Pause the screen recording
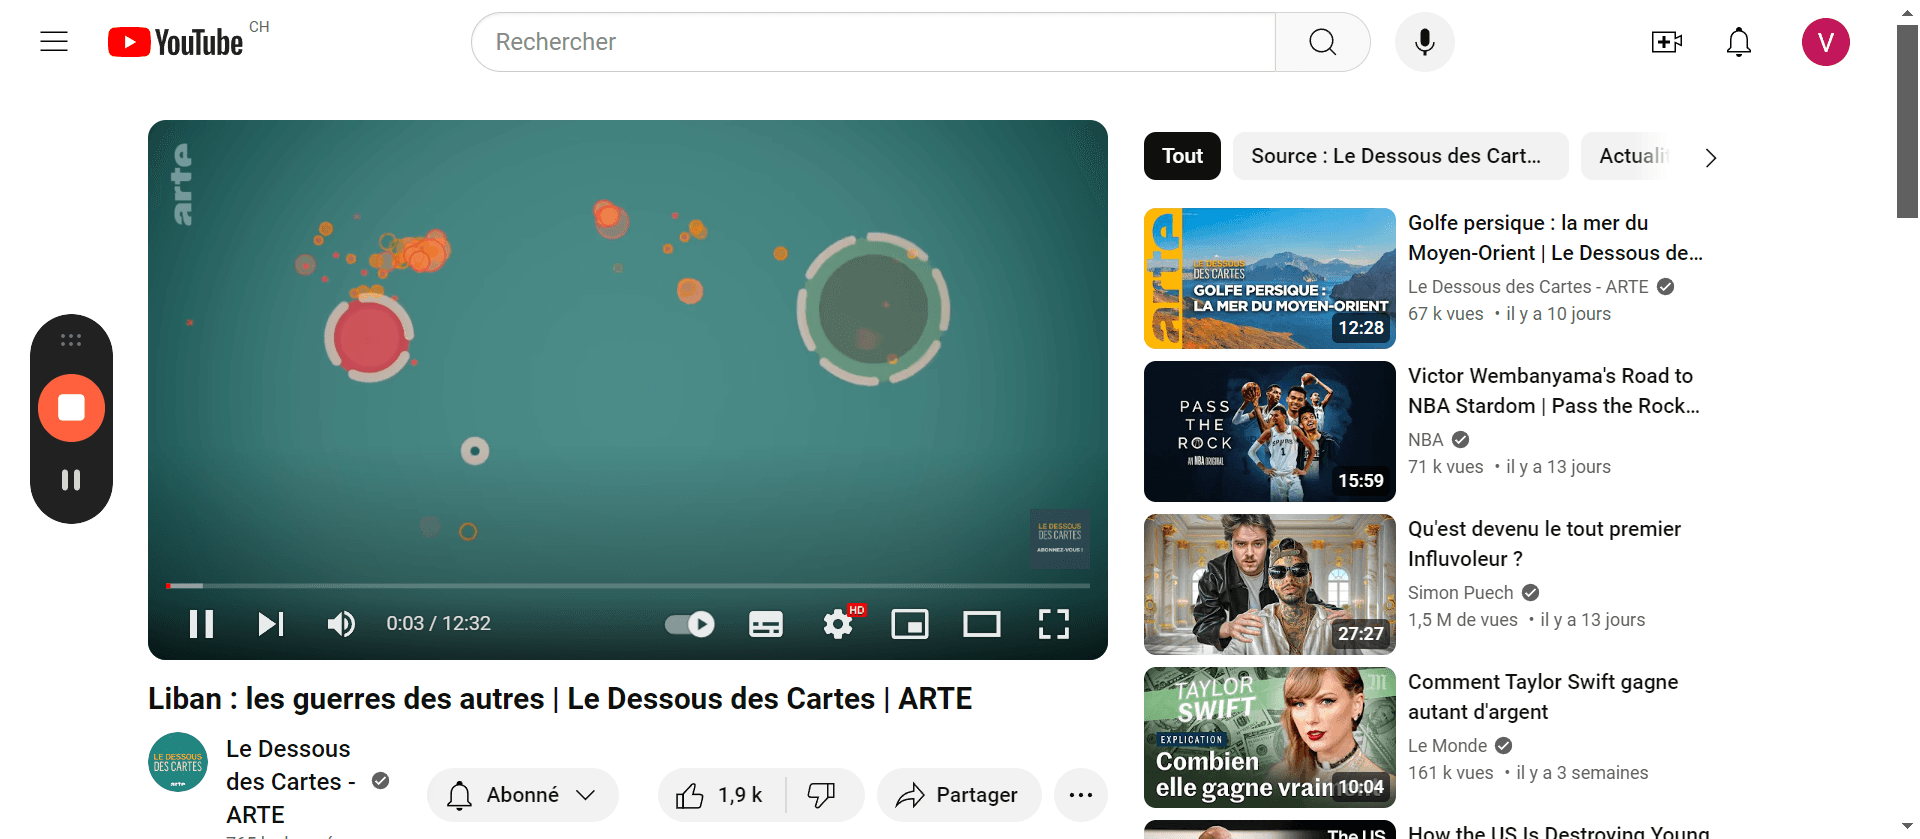The image size is (1920, 839). click(x=71, y=480)
